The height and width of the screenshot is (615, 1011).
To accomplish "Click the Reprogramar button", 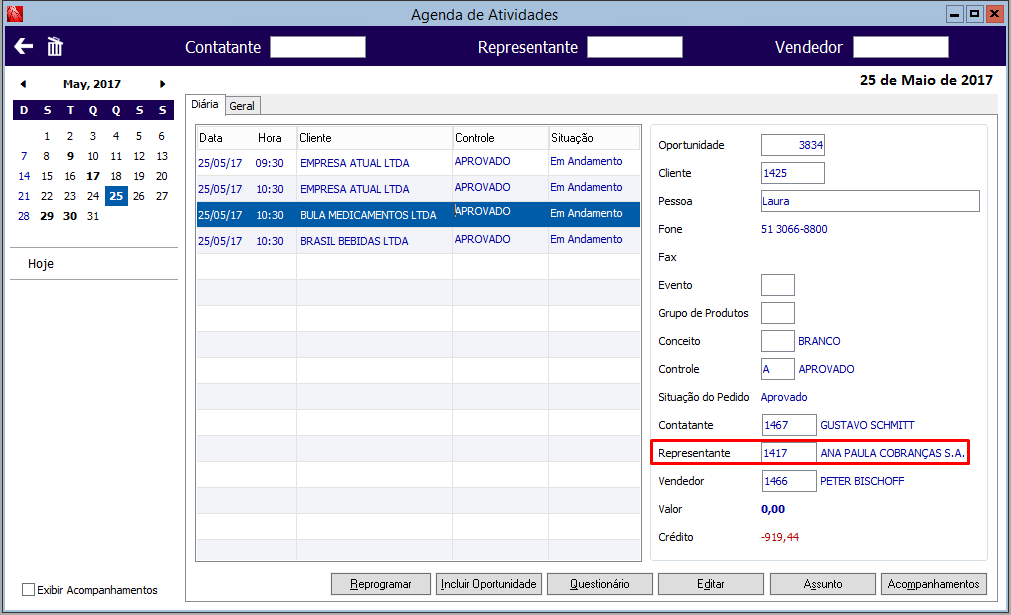I will pyautogui.click(x=380, y=584).
